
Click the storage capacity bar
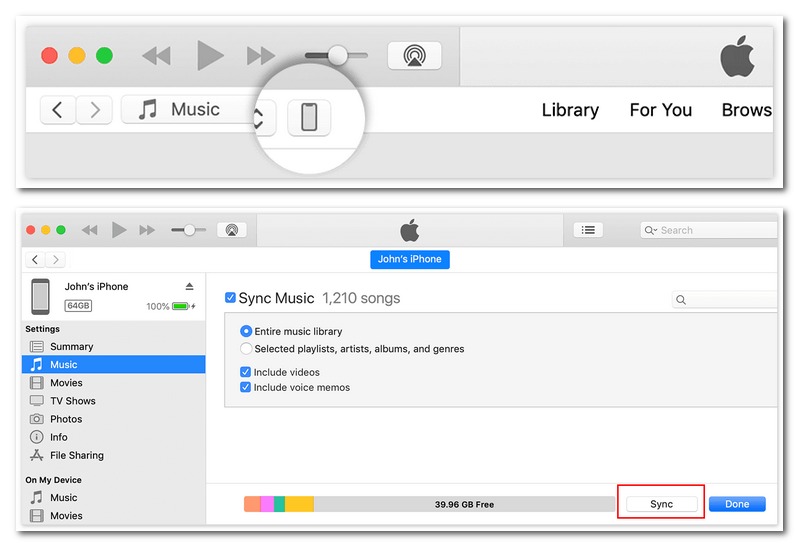click(x=430, y=504)
